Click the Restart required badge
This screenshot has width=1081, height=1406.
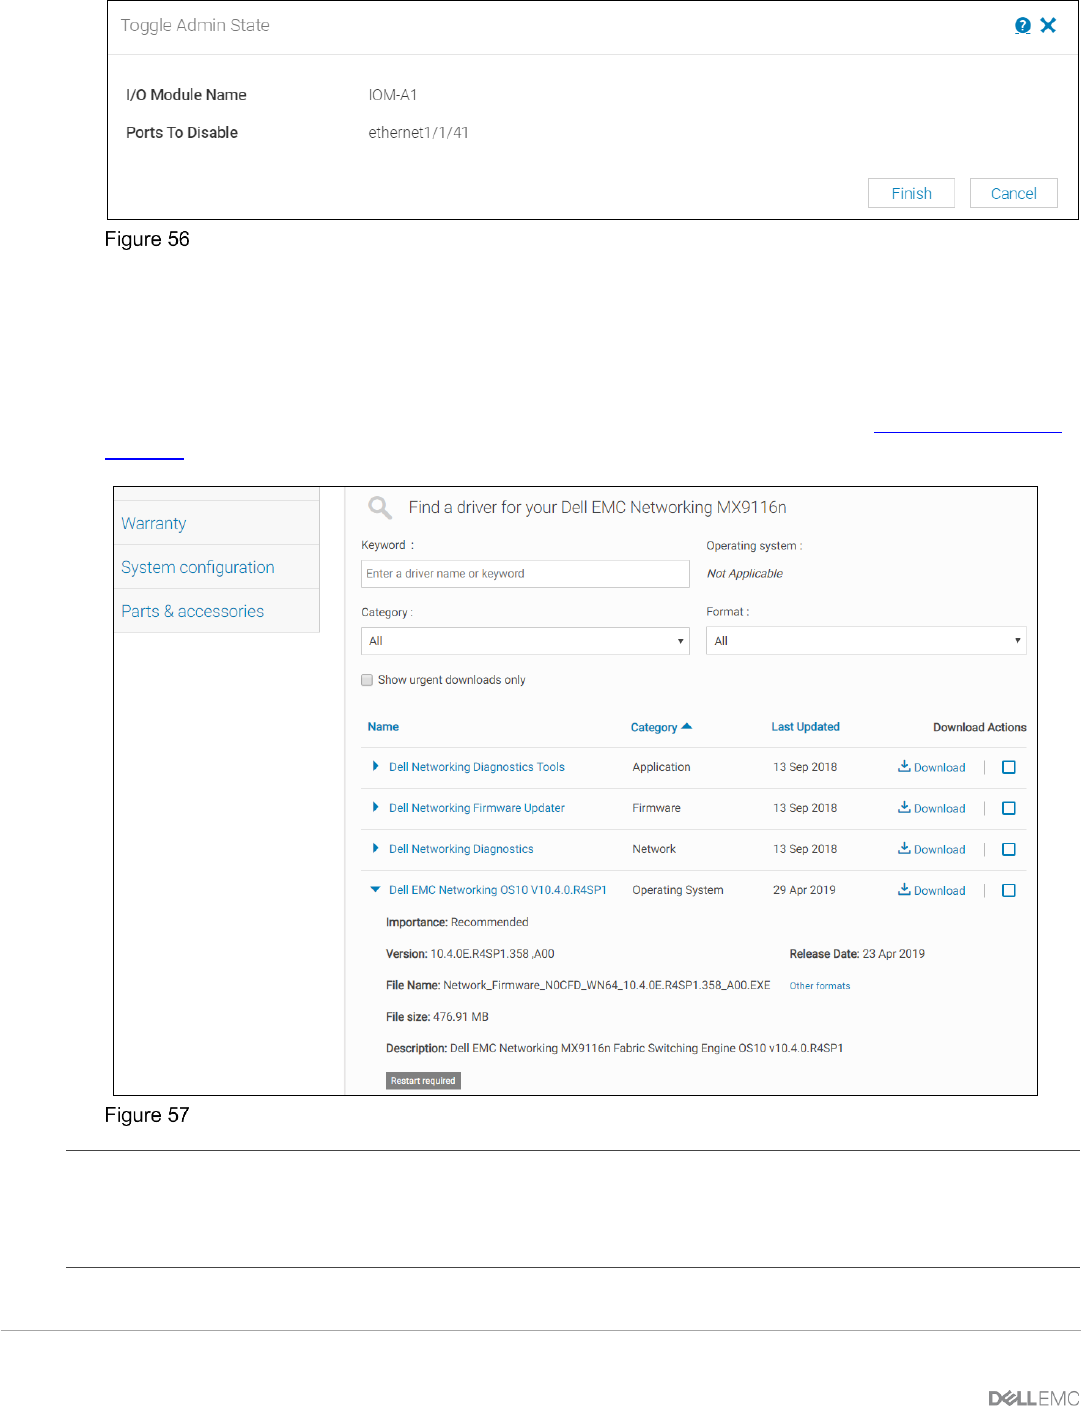coord(423,1081)
